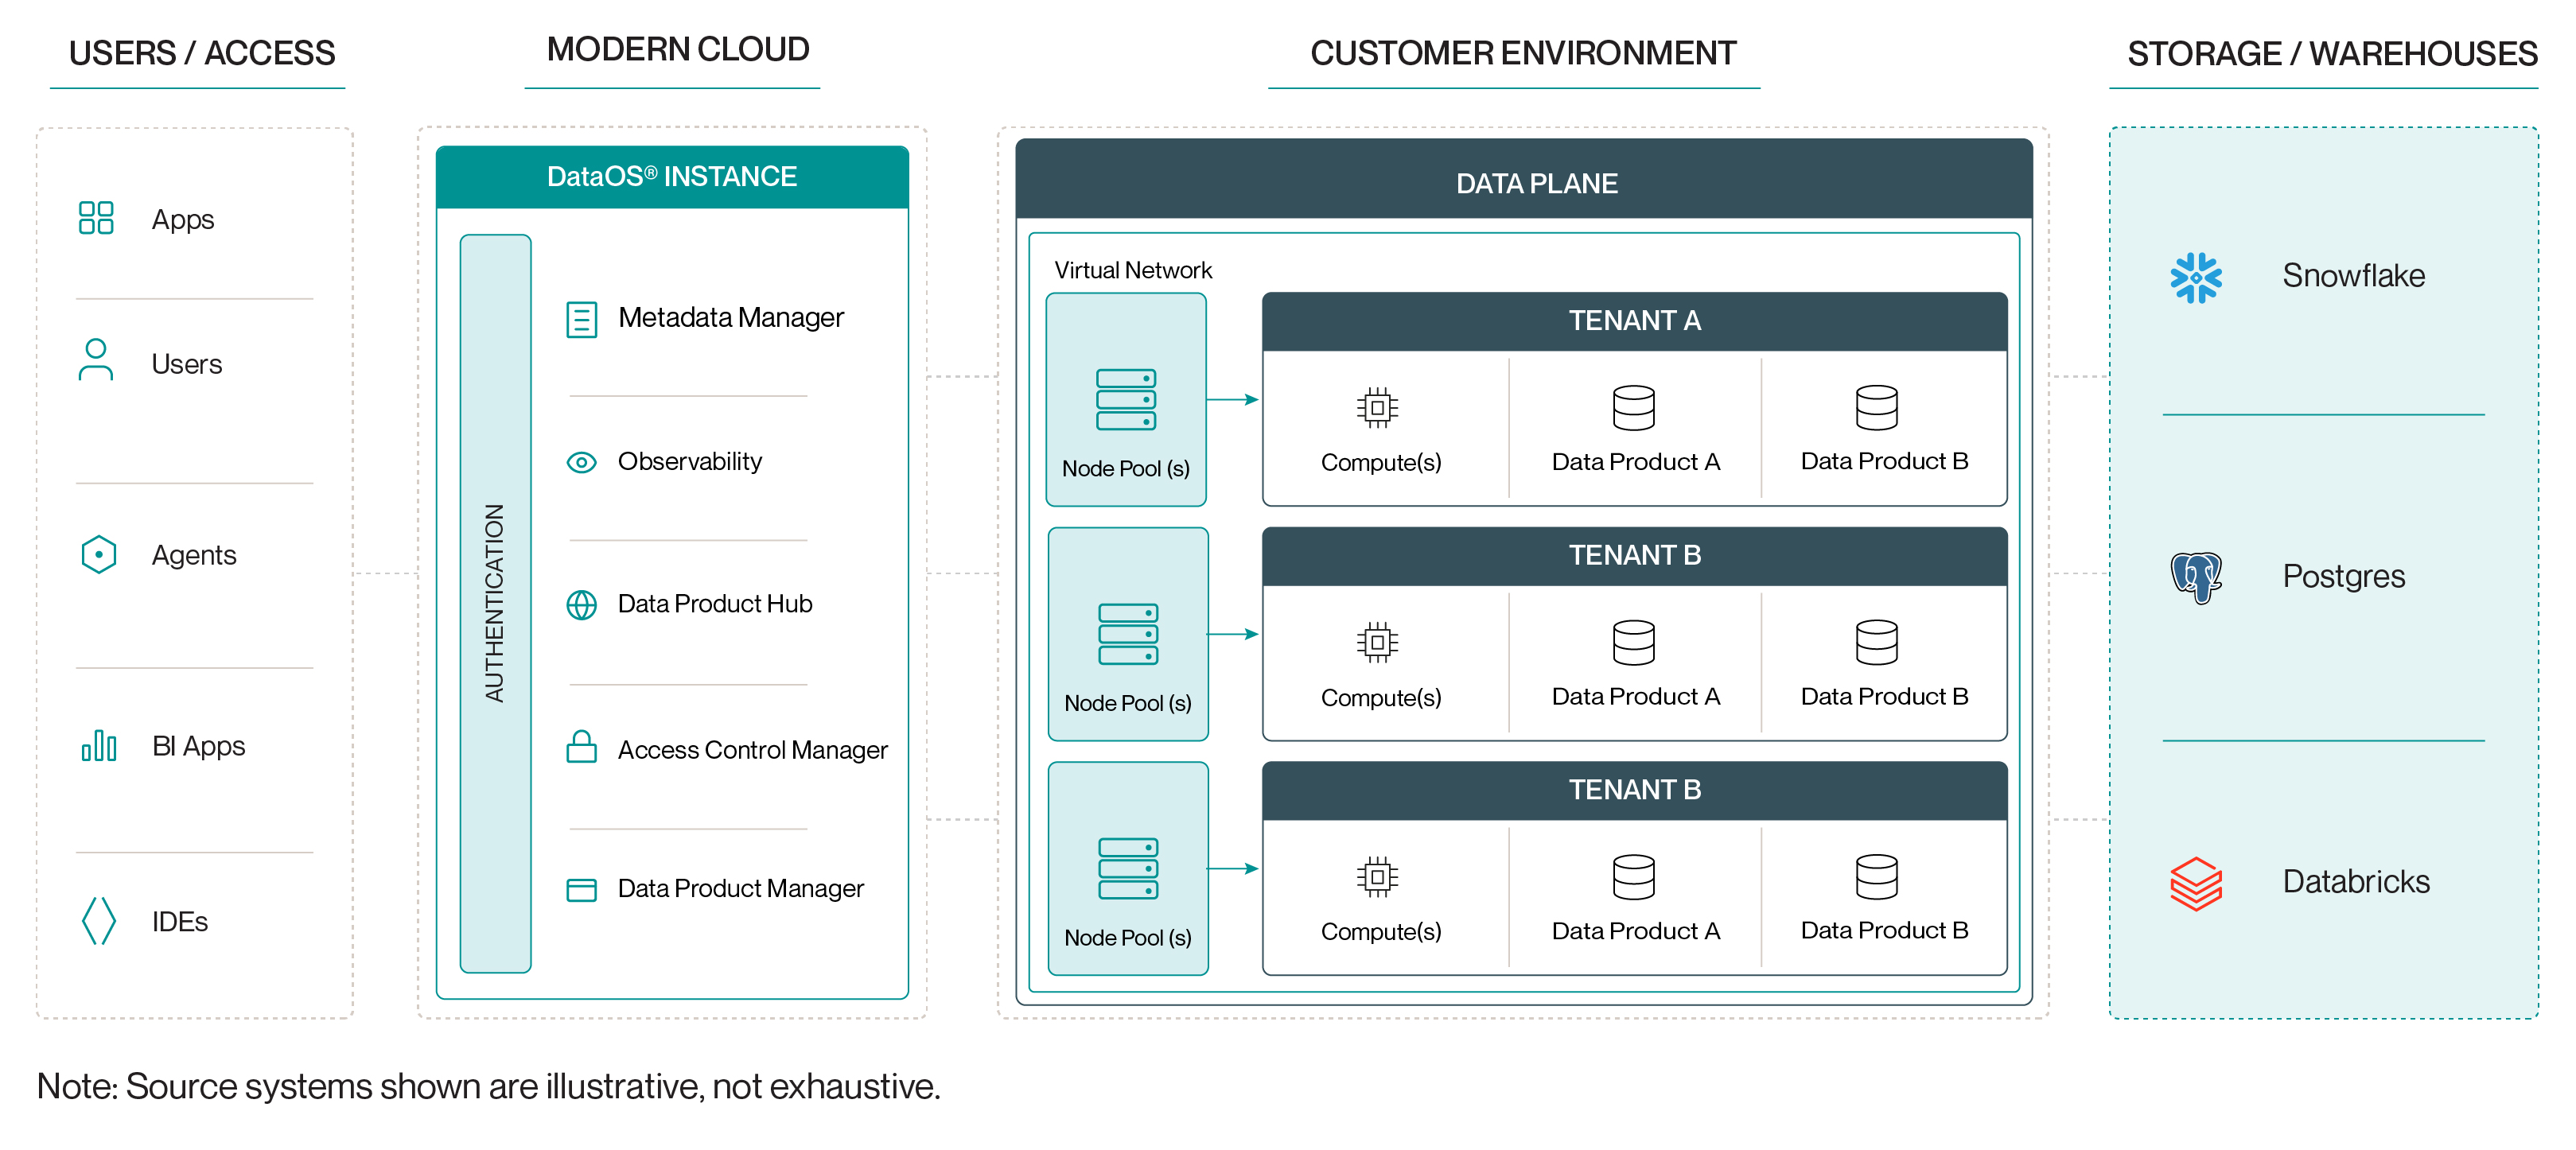The height and width of the screenshot is (1150, 2576).
Task: Click the MODERN CLOUD heading
Action: click(x=677, y=49)
